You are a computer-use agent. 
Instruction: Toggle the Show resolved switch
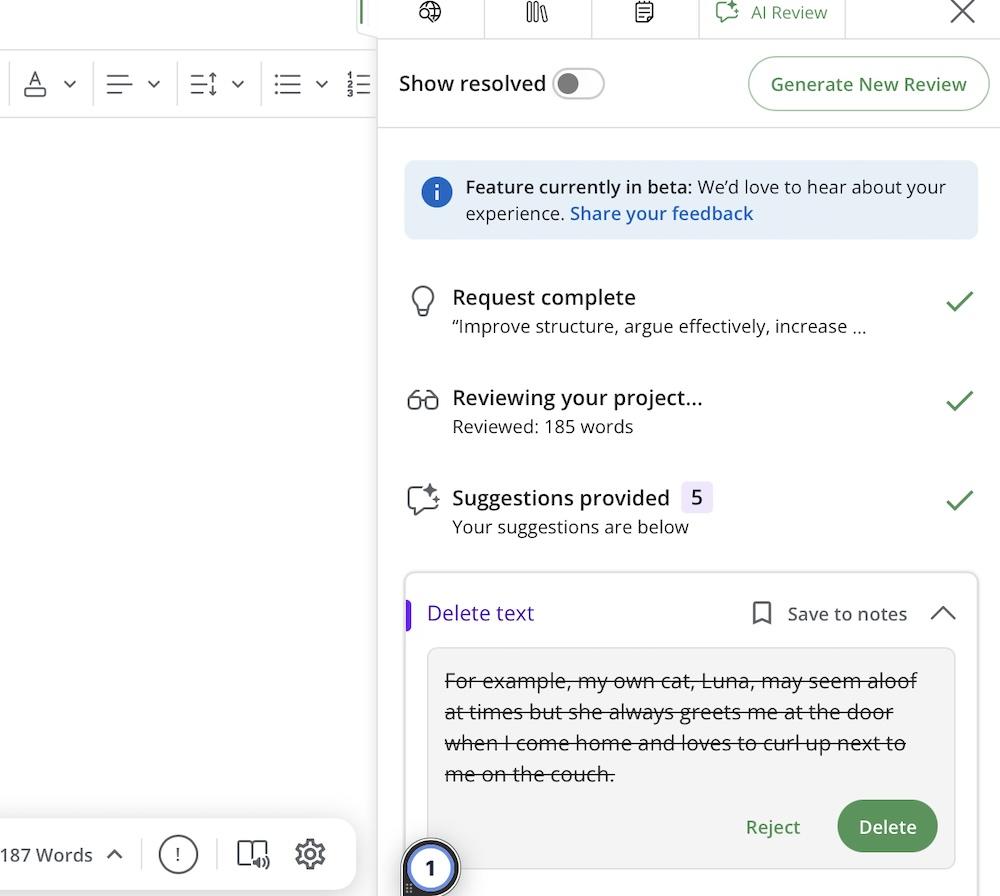pyautogui.click(x=578, y=84)
